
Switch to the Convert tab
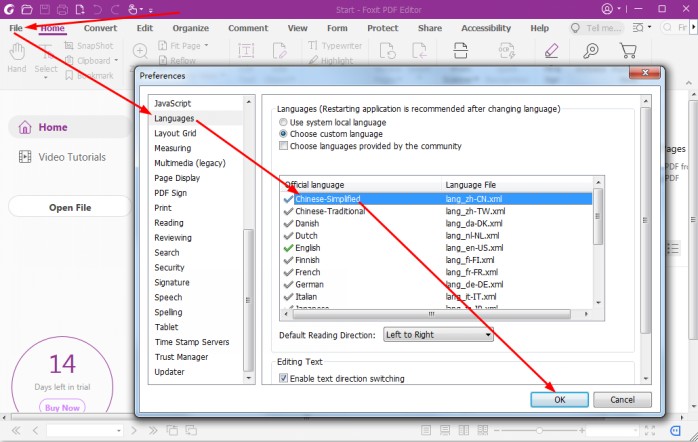click(100, 28)
